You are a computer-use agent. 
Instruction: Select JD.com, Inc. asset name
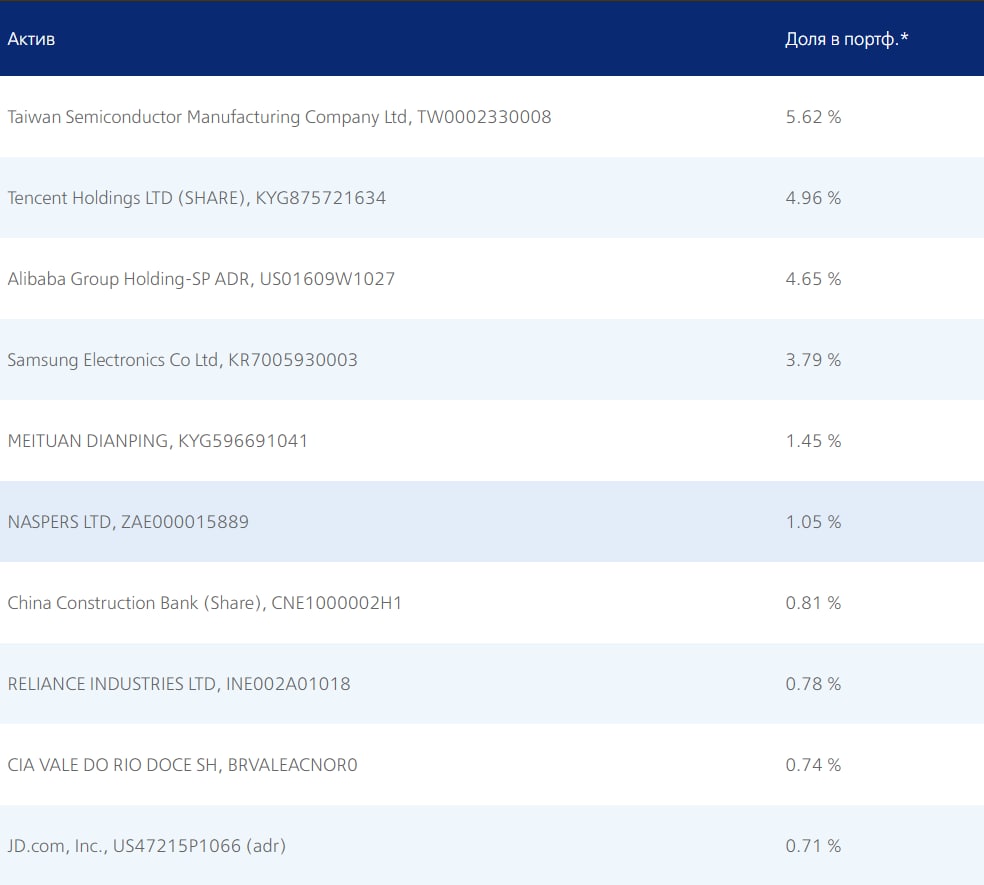pos(147,845)
